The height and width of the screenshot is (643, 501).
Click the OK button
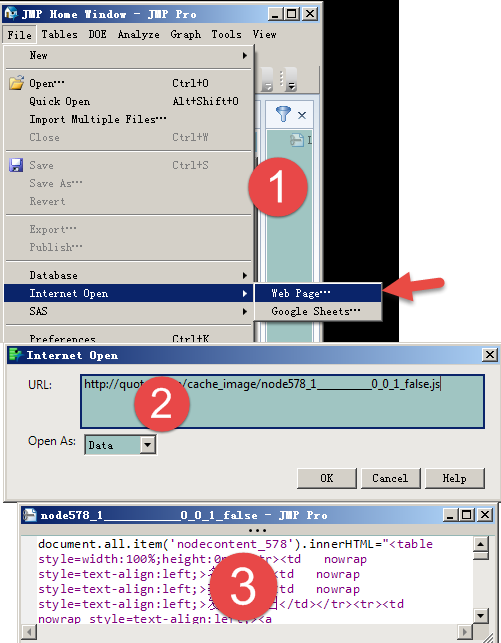[327, 478]
